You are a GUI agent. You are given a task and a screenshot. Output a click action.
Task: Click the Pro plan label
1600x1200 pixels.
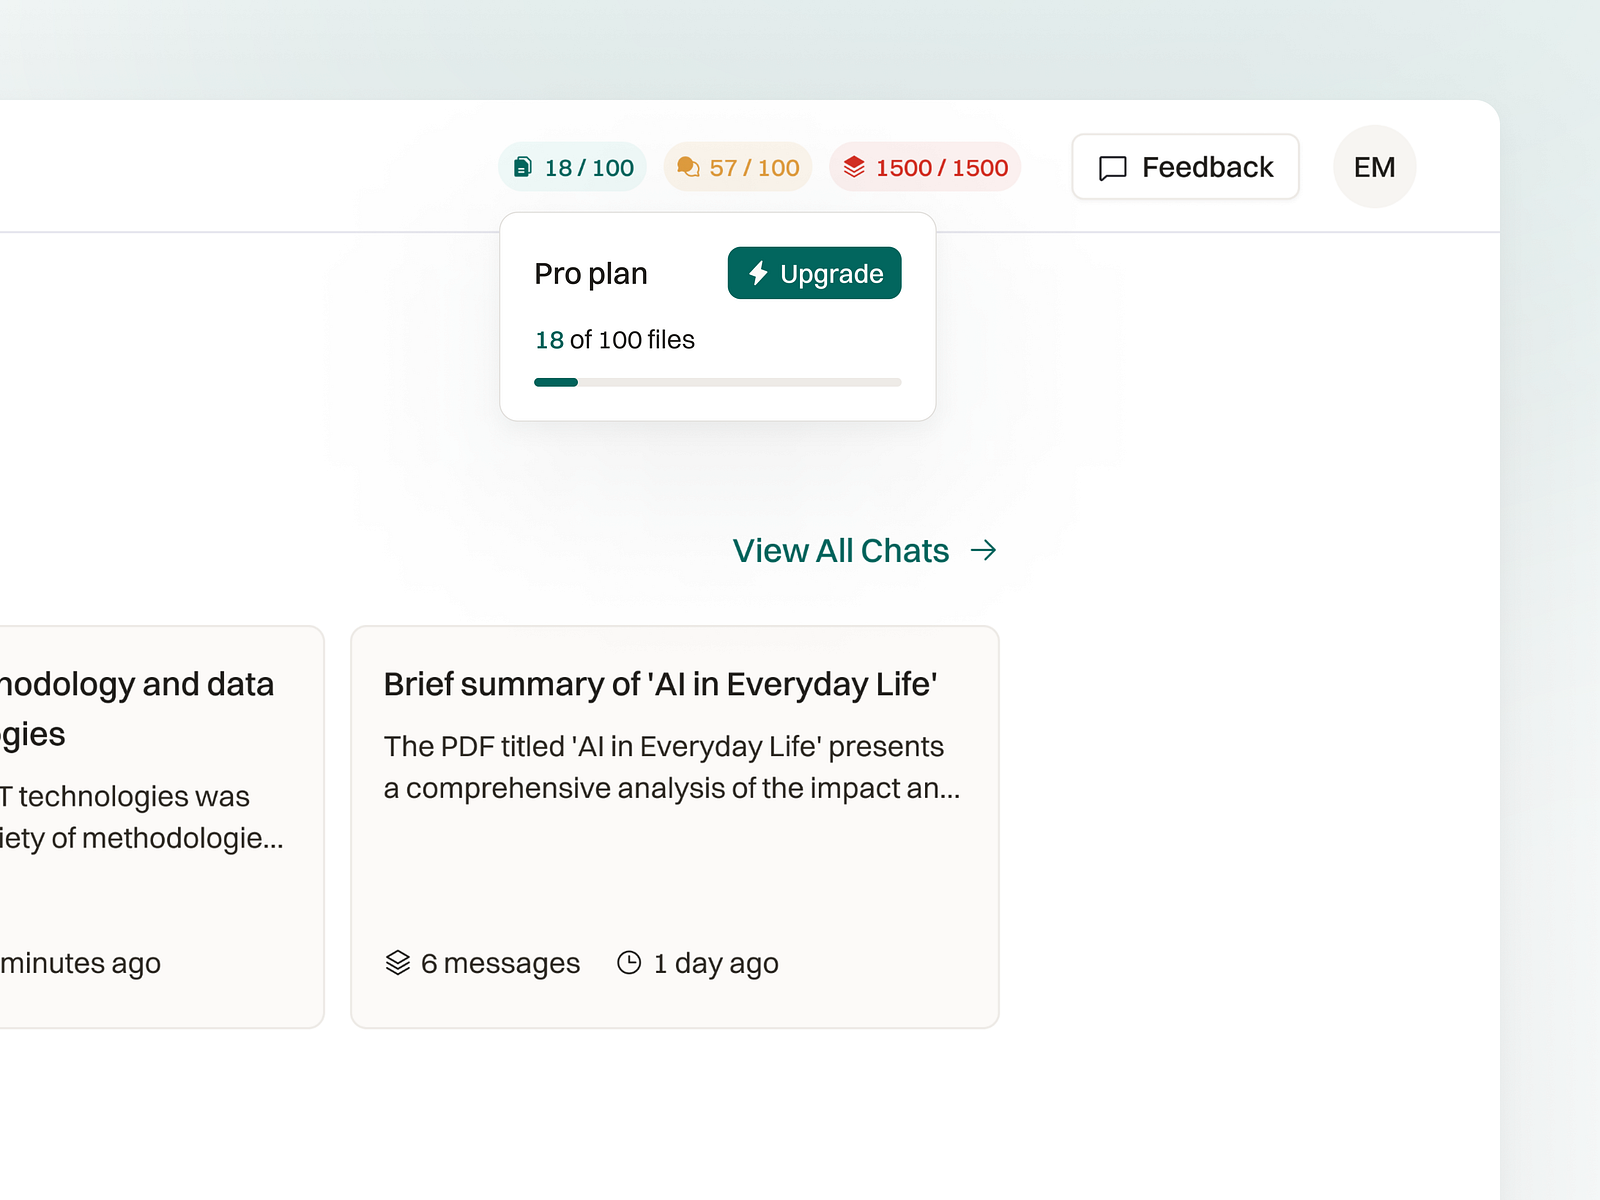pyautogui.click(x=591, y=272)
